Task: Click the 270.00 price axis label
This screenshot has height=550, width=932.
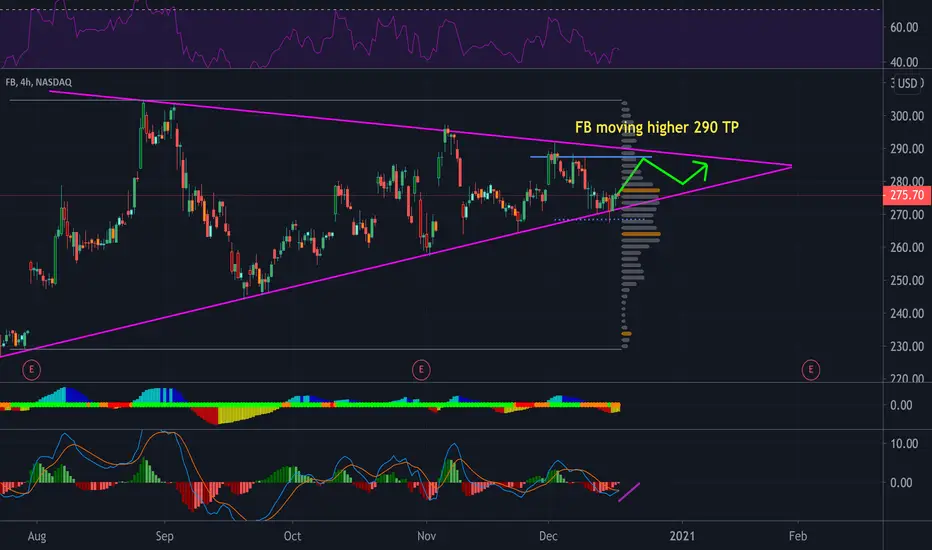Action: (x=906, y=215)
